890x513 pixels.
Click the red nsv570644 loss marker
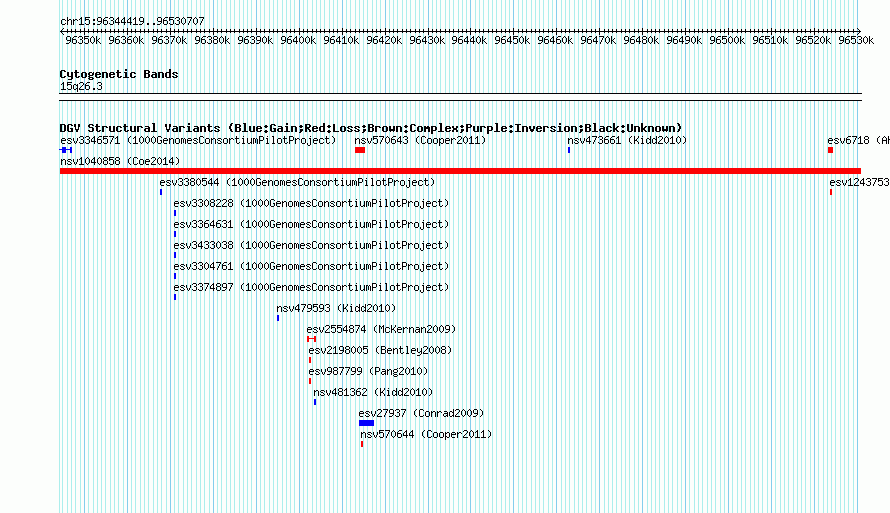[362, 444]
